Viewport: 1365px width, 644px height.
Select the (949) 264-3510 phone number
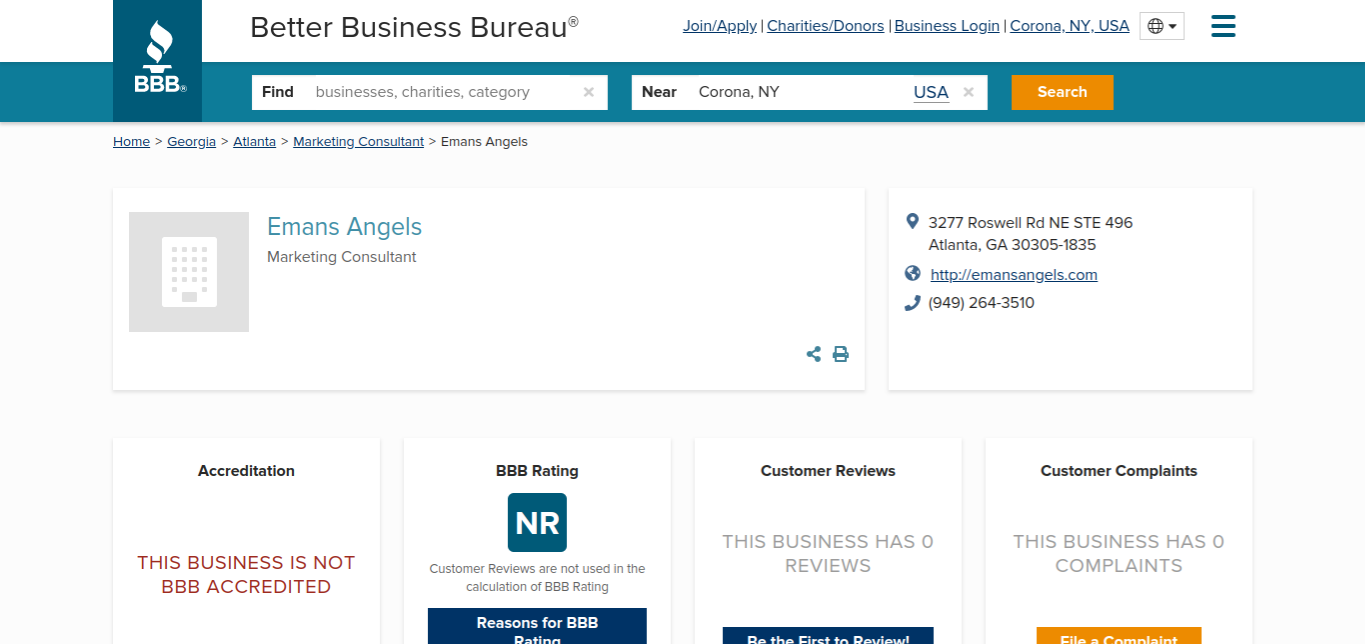click(981, 303)
